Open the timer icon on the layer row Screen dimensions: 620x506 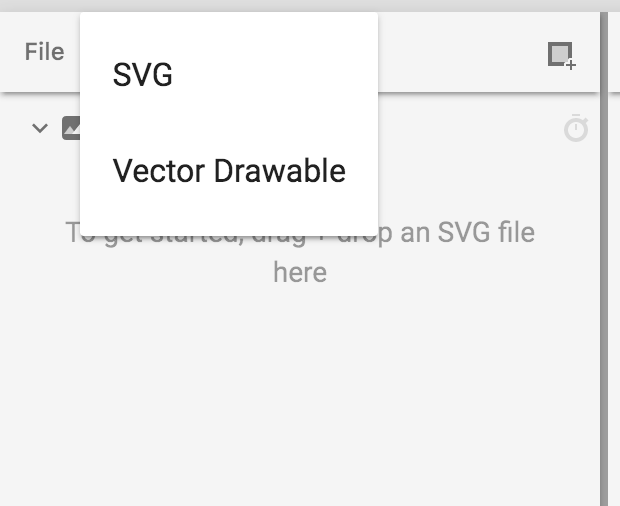point(576,129)
